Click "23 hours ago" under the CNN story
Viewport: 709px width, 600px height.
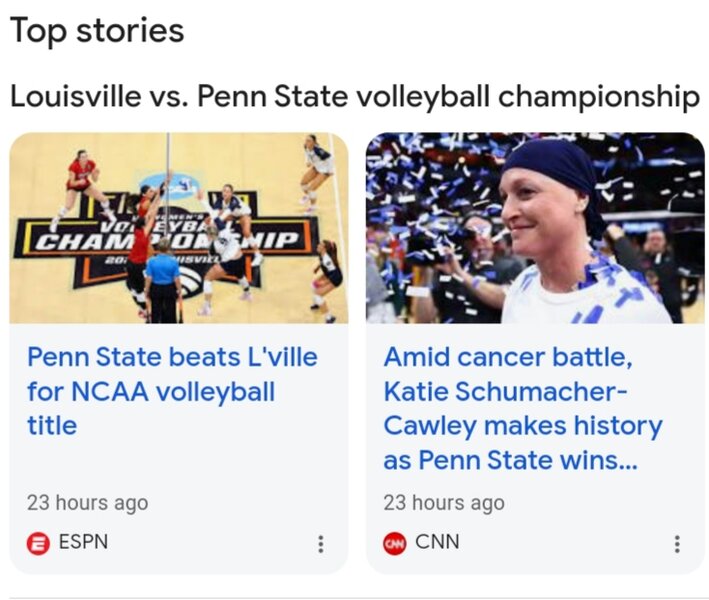pyautogui.click(x=444, y=502)
